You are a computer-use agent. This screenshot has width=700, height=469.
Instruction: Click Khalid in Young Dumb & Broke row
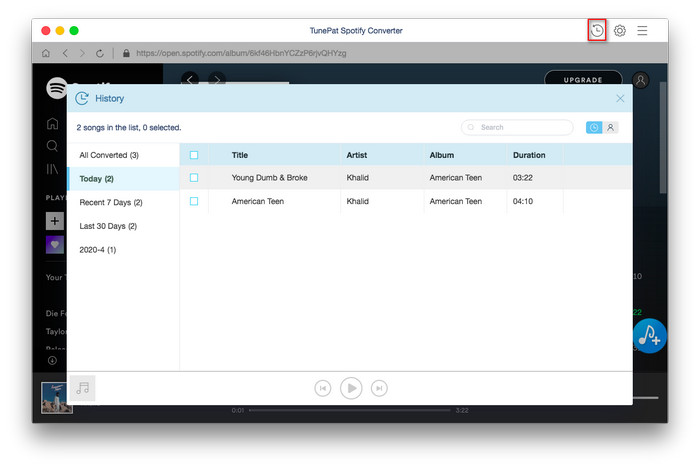(358, 178)
